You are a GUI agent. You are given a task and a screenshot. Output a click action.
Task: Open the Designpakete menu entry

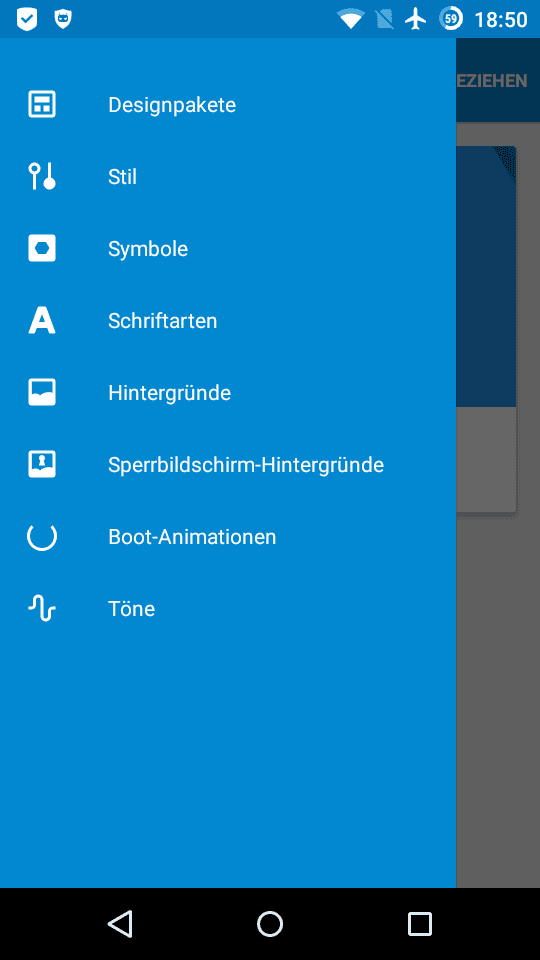172,105
